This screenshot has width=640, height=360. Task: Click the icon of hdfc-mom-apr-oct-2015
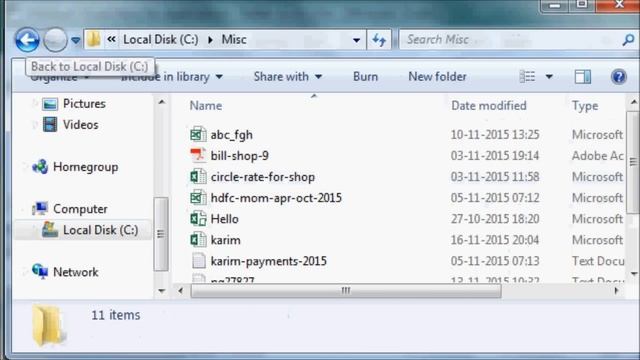(198, 198)
